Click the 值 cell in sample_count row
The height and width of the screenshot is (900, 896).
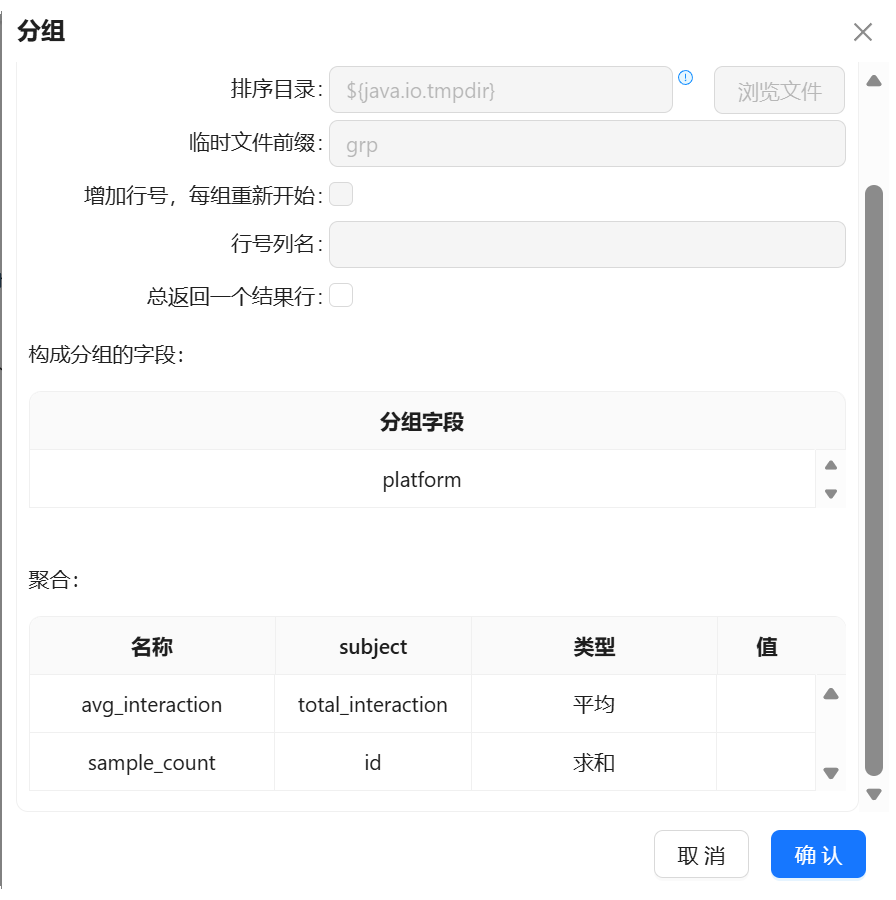(x=766, y=762)
